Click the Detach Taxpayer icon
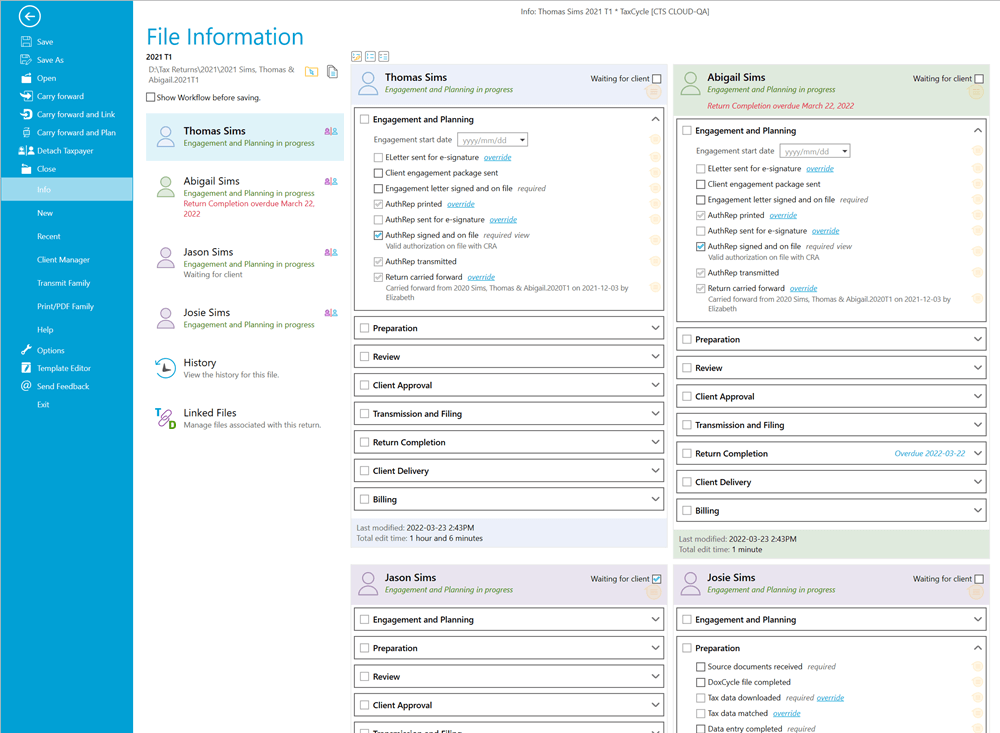The image size is (1000, 733). tap(26, 151)
